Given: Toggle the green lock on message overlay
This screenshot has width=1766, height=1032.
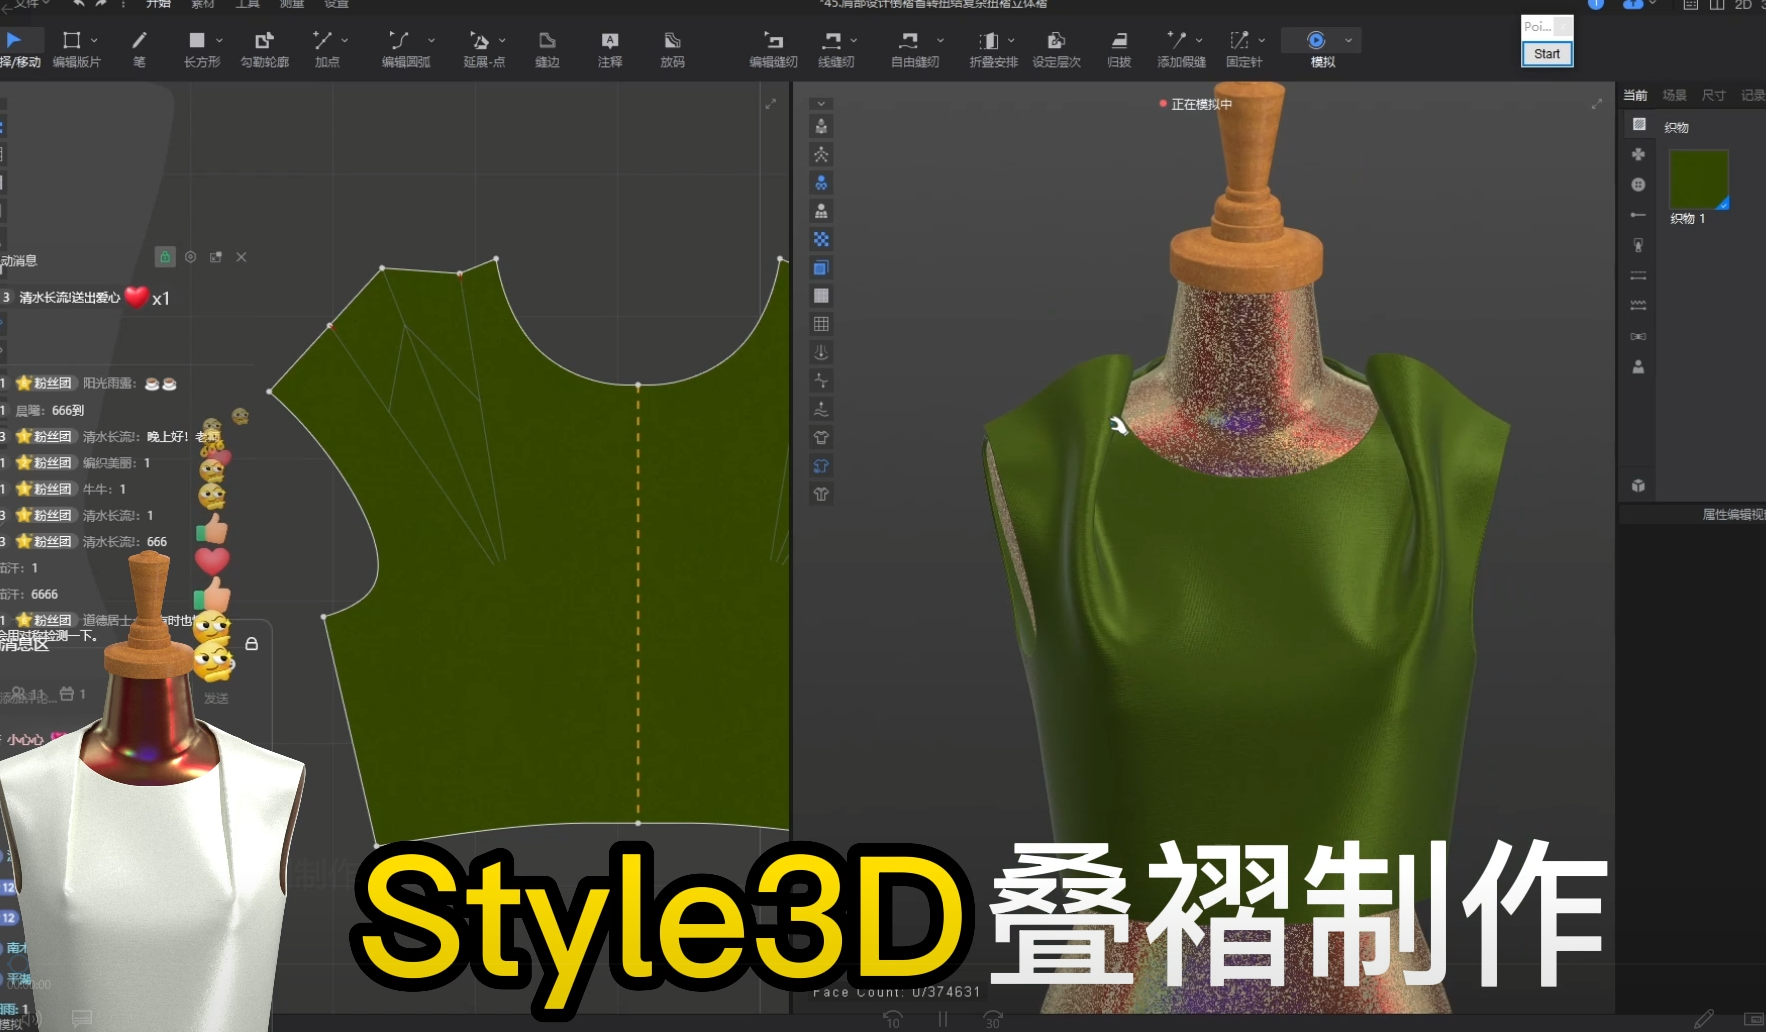Looking at the screenshot, I should [x=165, y=257].
